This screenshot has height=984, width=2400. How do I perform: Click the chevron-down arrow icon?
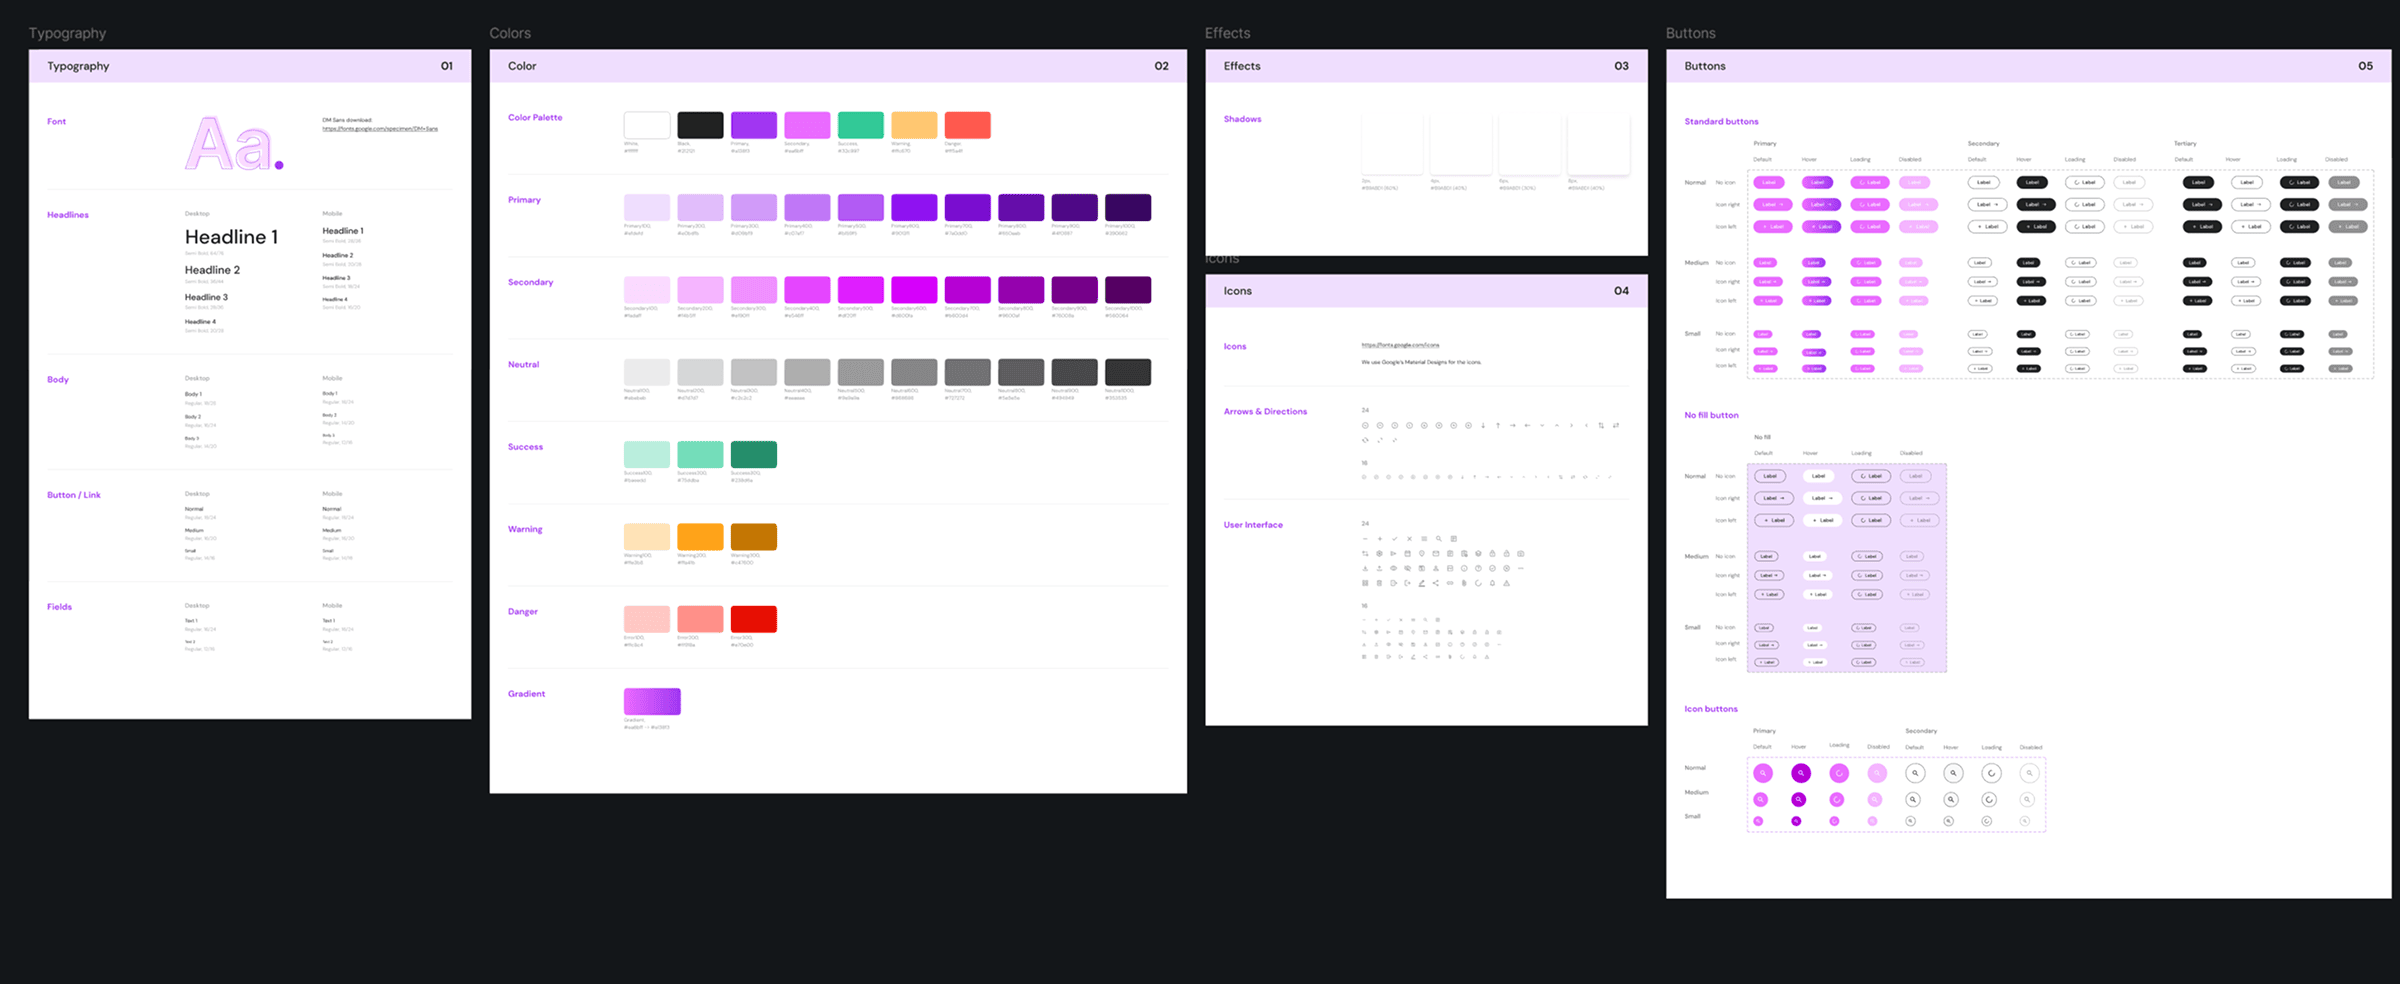pyautogui.click(x=1542, y=426)
